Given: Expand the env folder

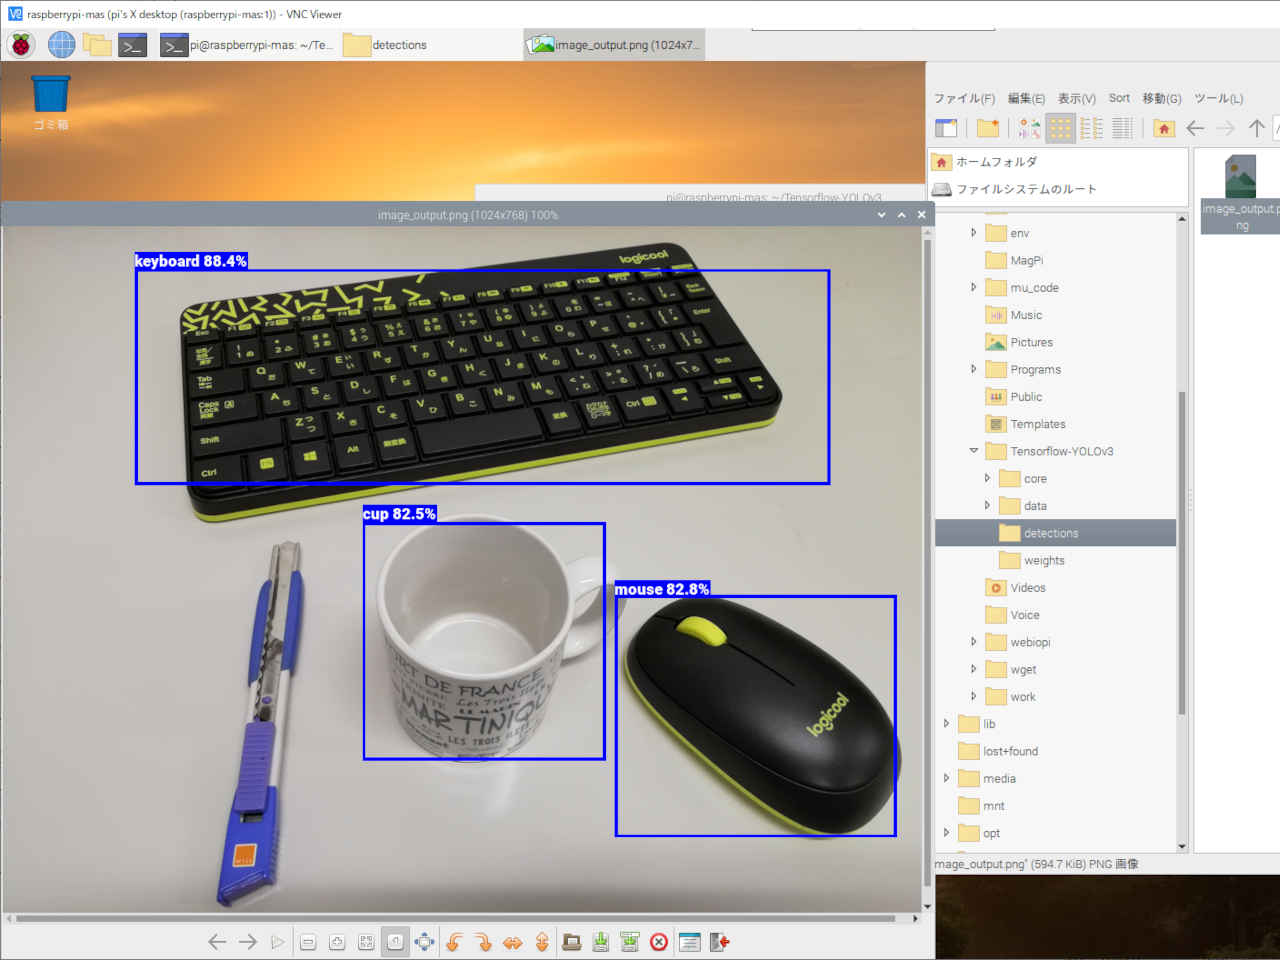Looking at the screenshot, I should tap(974, 232).
